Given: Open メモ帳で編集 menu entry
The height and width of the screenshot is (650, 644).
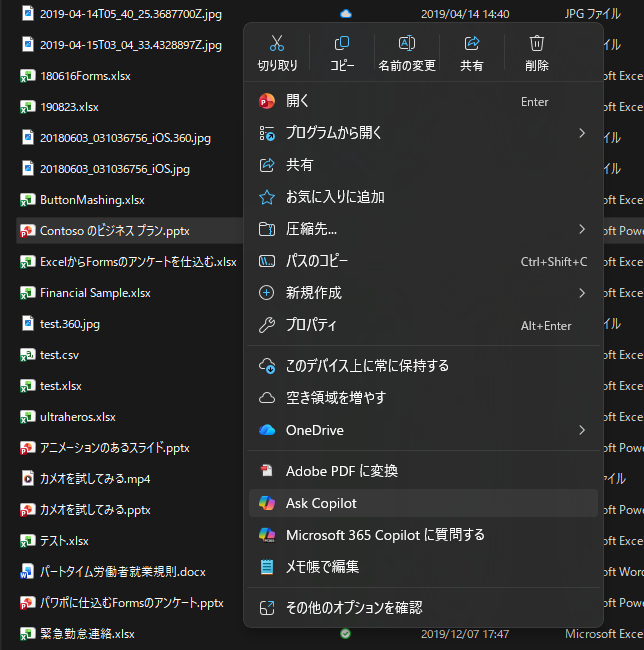Looking at the screenshot, I should pyautogui.click(x=322, y=567).
